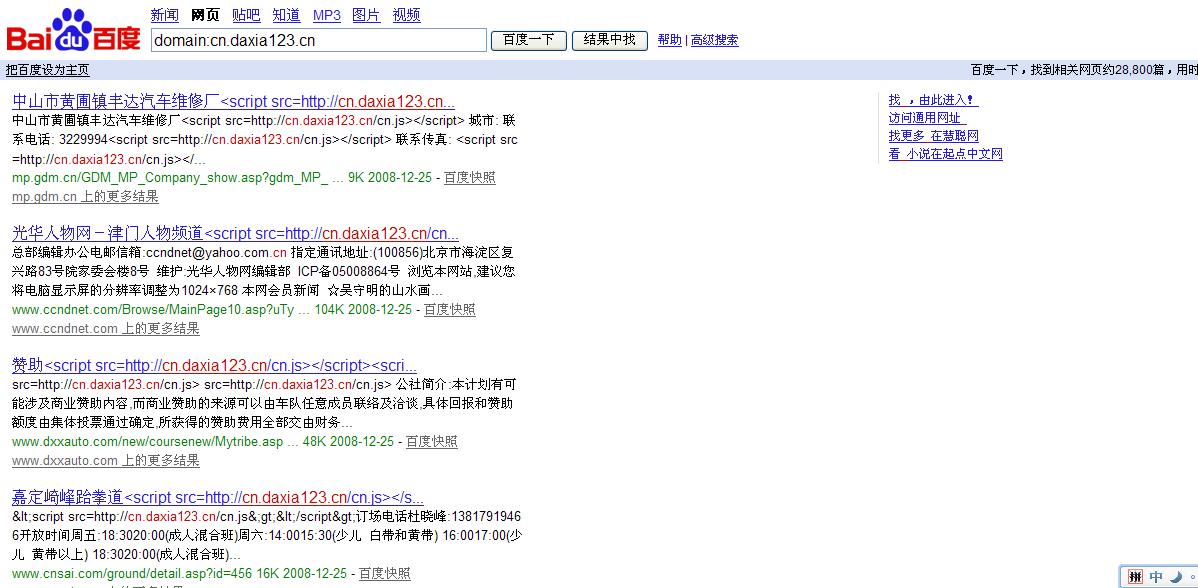Click the green URL www.dxxauto.com/new/coursenew/Mytribe.asp
The height and width of the screenshot is (588, 1198).
point(147,442)
